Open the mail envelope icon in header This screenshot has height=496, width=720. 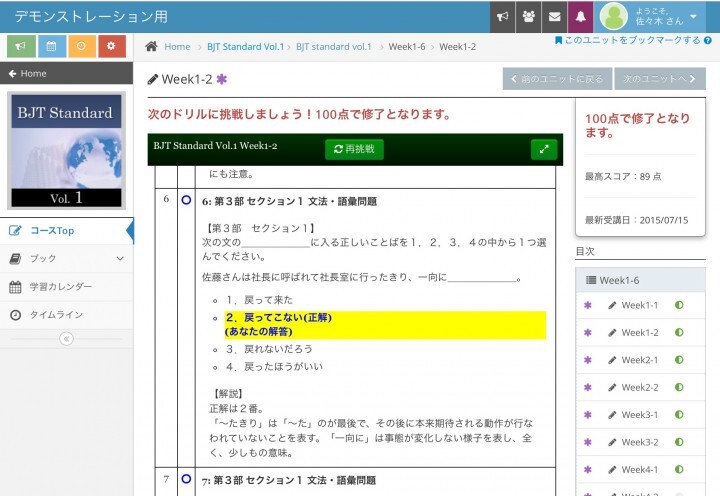pos(555,17)
